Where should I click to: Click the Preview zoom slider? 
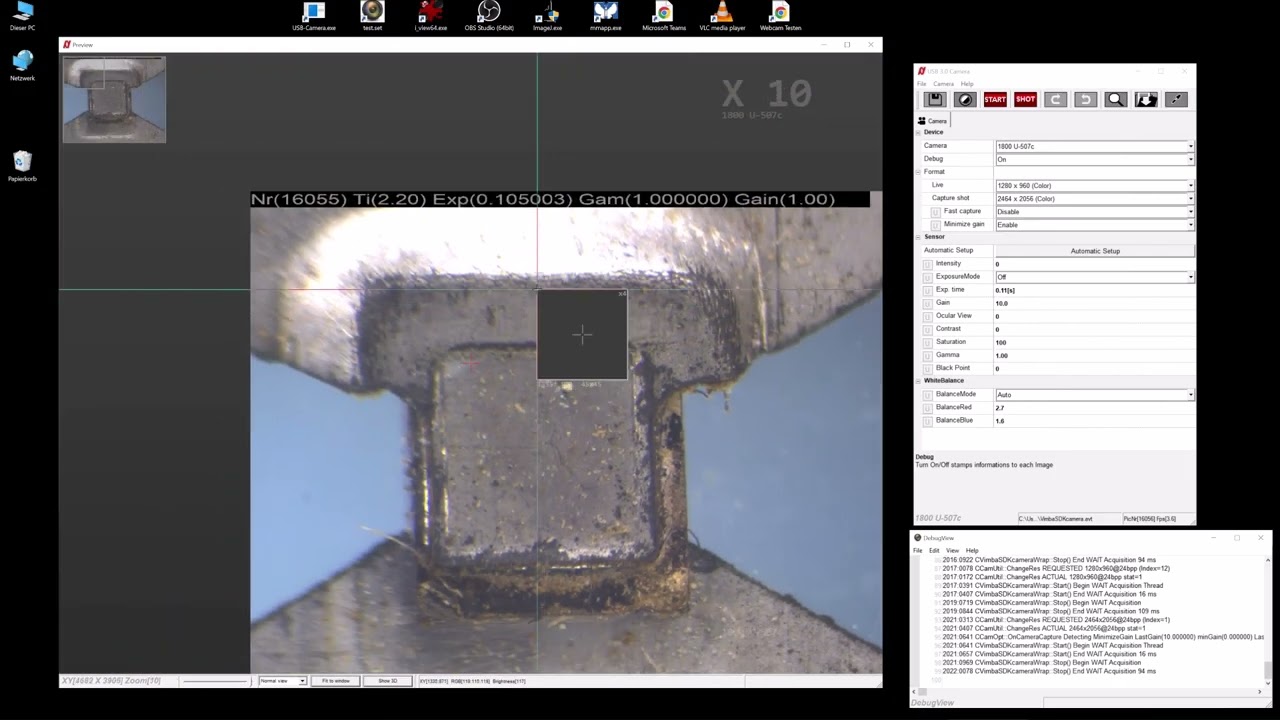(215, 681)
